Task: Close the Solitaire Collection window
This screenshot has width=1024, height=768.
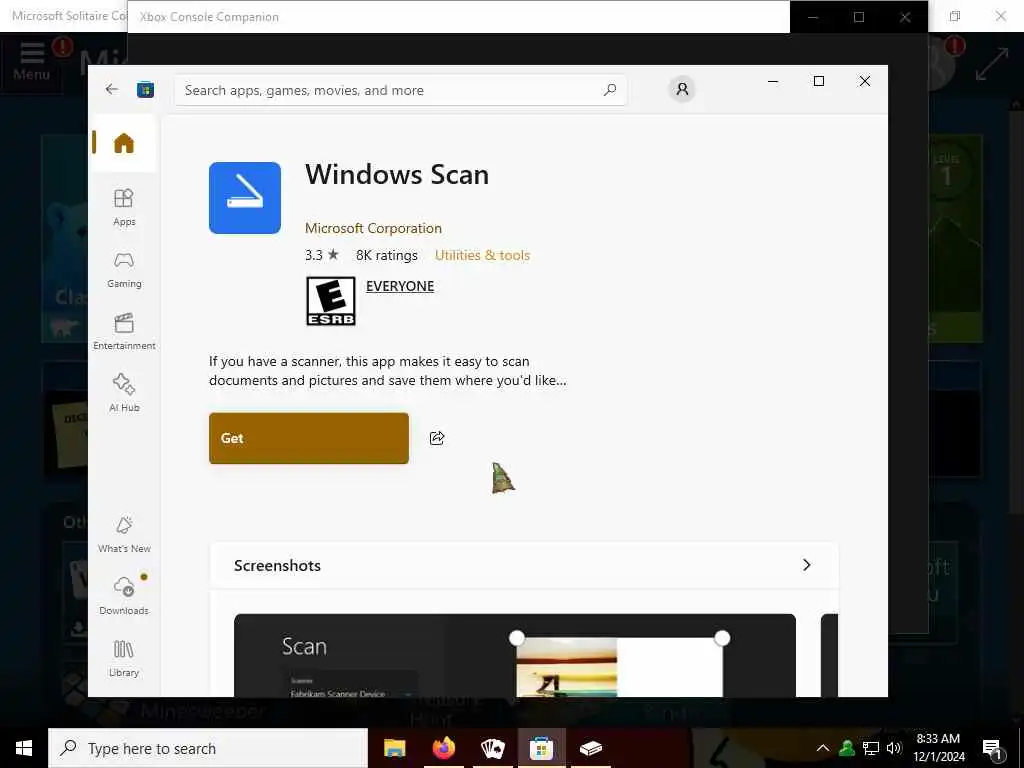Action: [x=1000, y=16]
